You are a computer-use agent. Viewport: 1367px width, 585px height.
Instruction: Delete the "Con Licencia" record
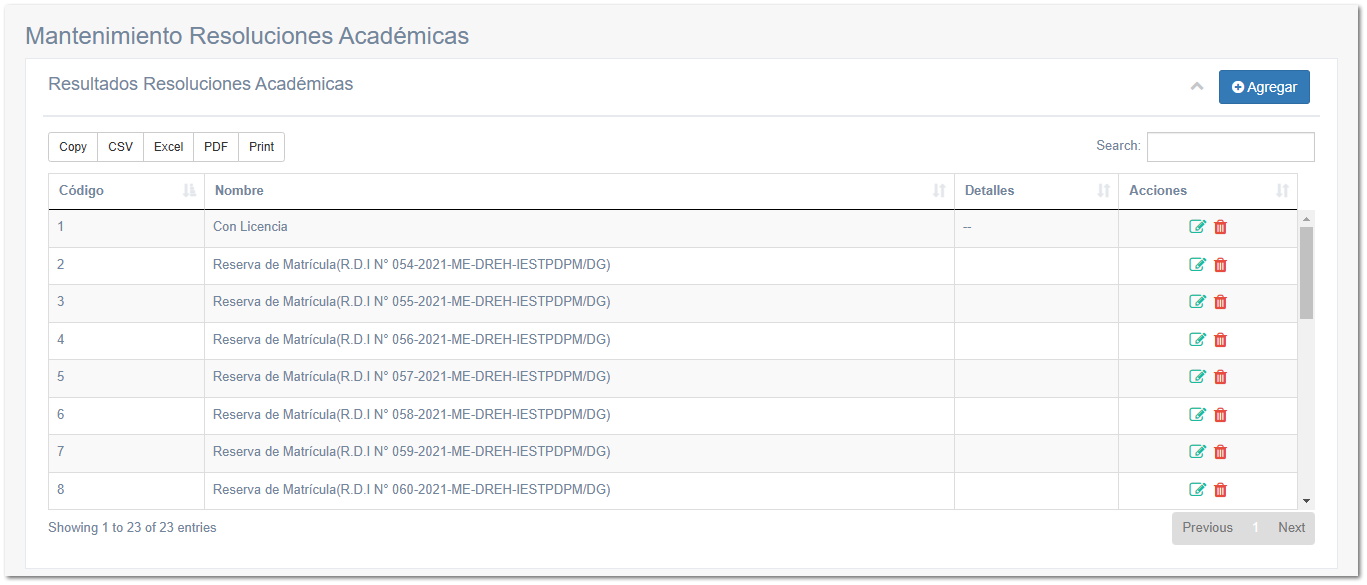pos(1220,226)
